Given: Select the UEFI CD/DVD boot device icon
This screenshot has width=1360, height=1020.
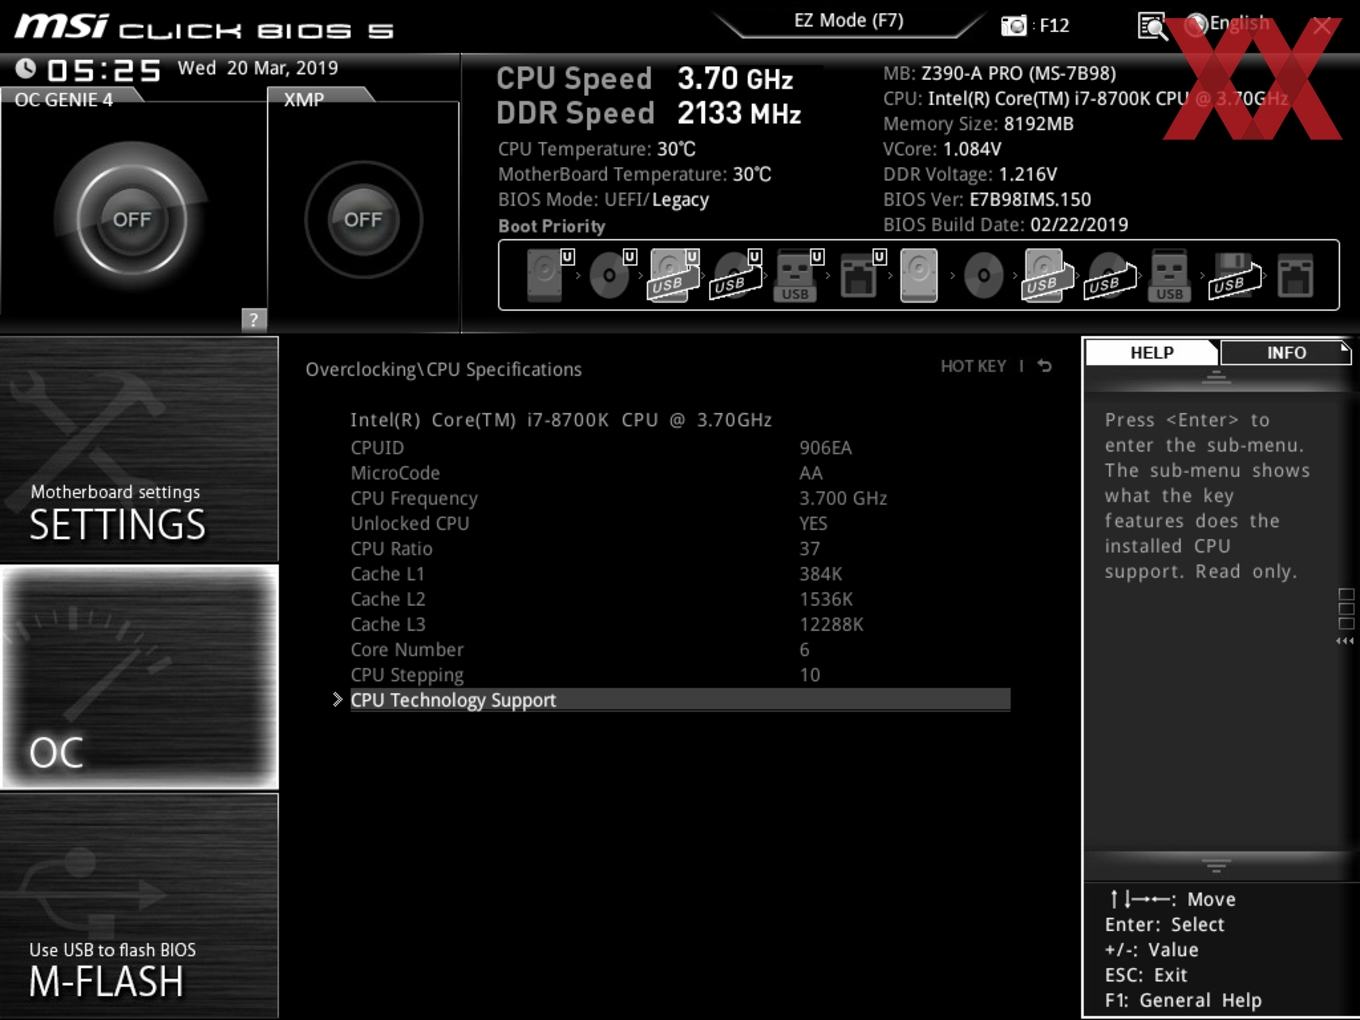Looking at the screenshot, I should (612, 275).
